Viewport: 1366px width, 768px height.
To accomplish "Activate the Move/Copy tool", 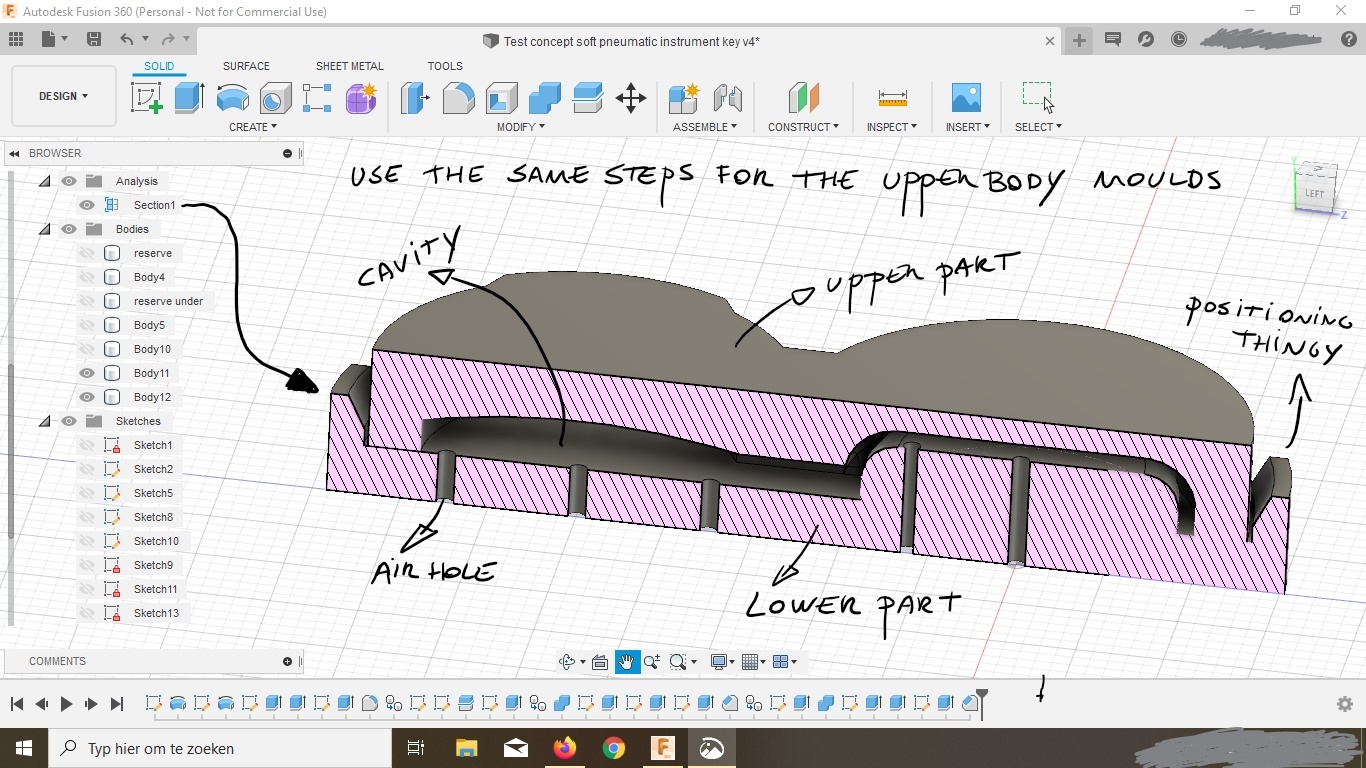I will (630, 98).
